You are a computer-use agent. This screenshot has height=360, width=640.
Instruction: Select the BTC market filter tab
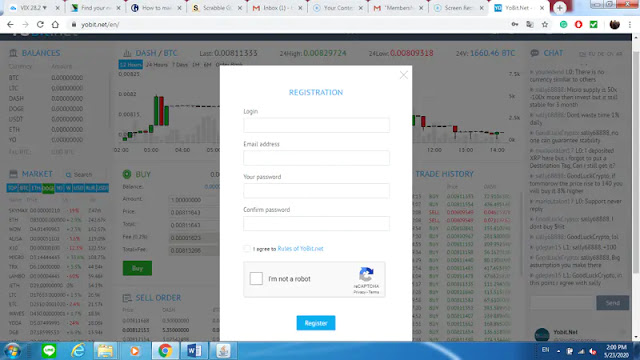24,188
